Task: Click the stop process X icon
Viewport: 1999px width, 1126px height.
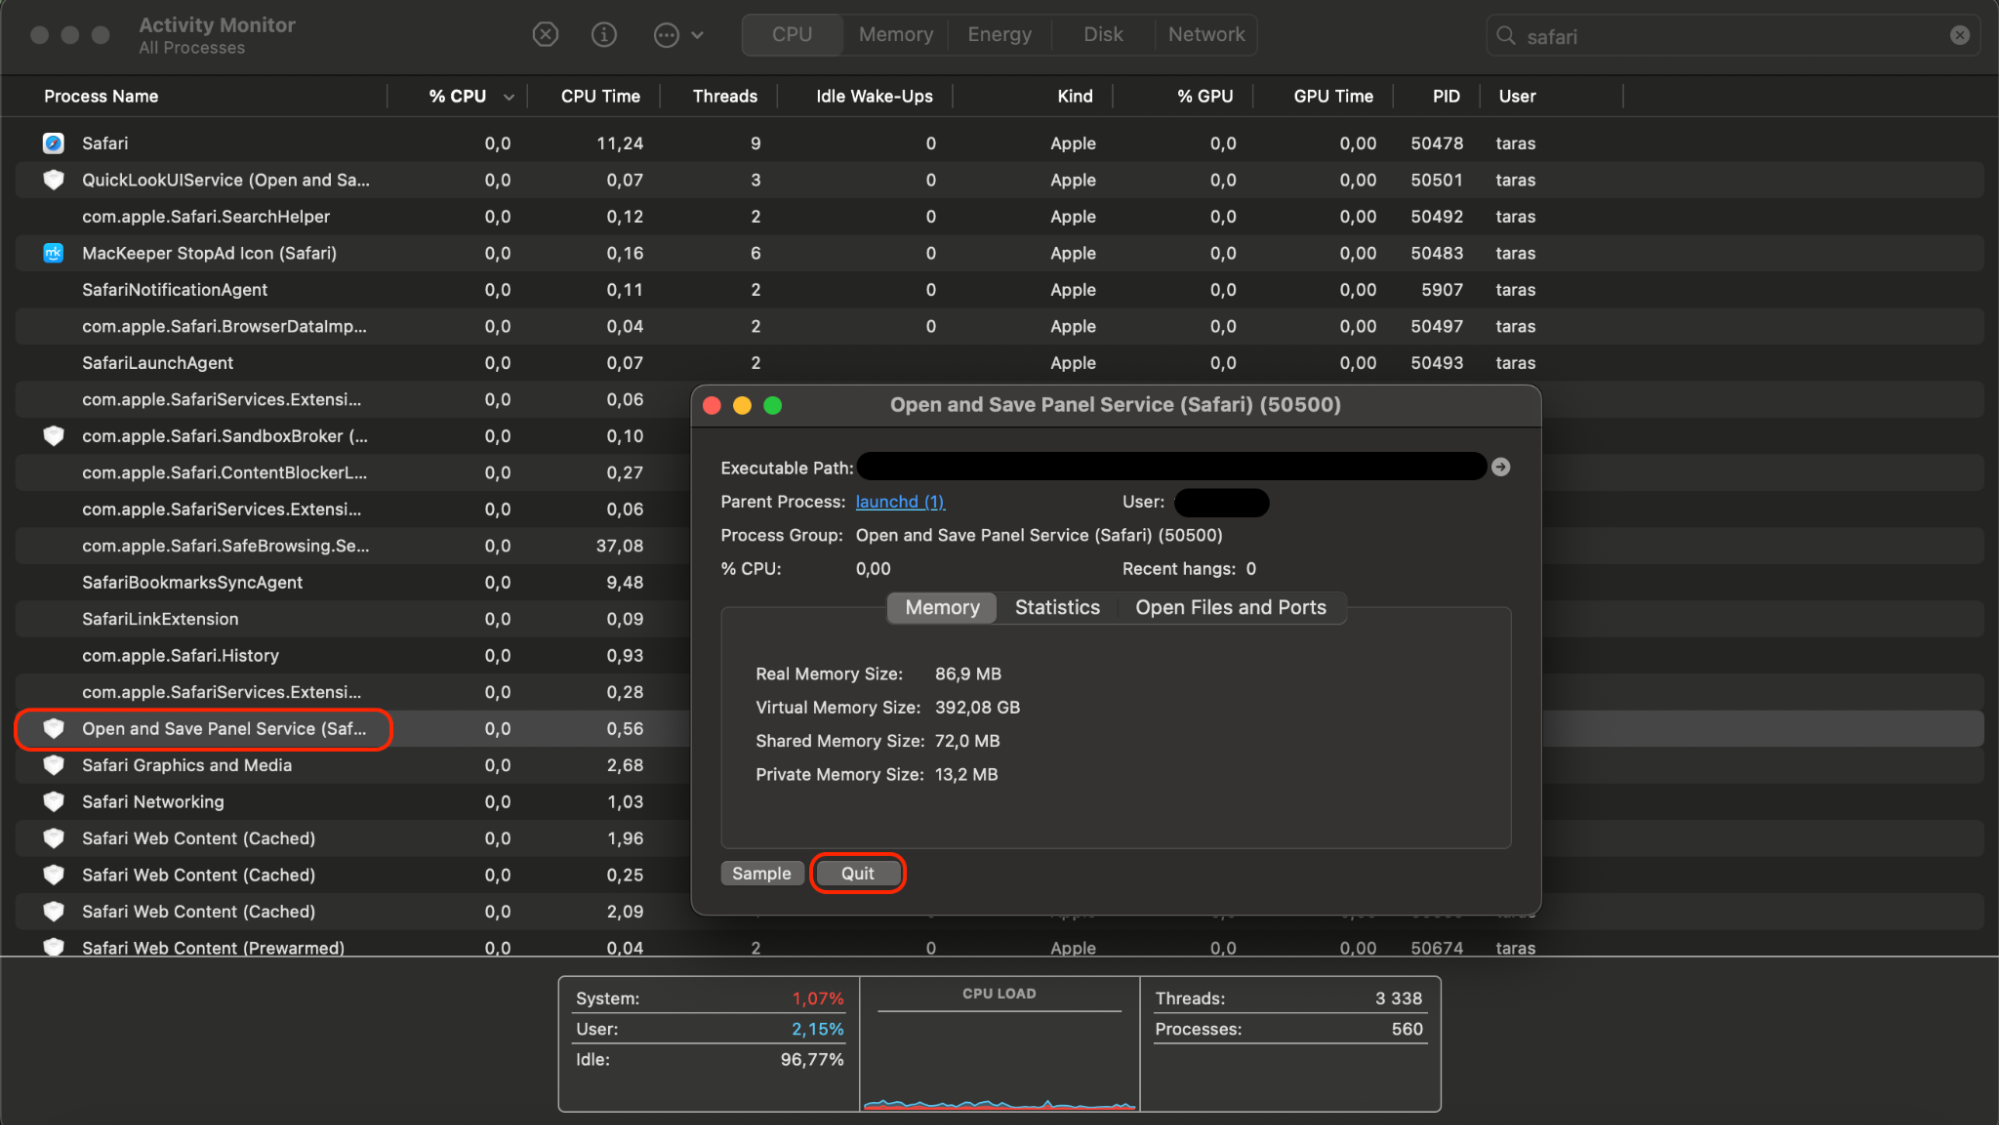Action: coord(545,35)
